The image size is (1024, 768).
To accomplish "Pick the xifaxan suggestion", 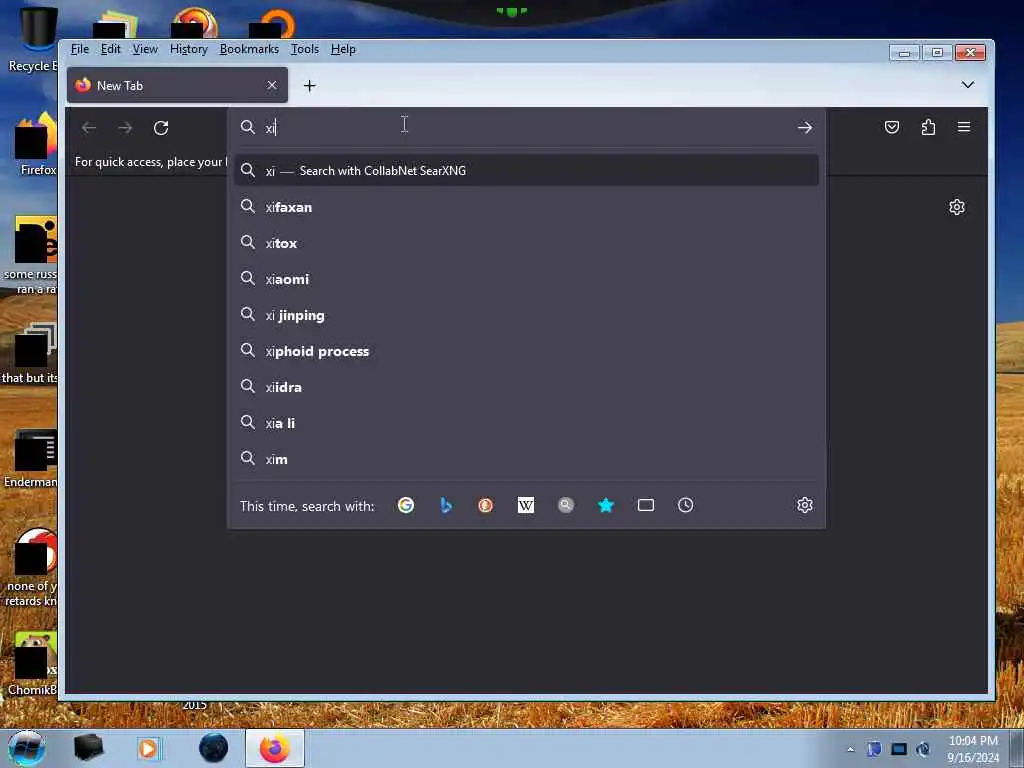I will coord(526,207).
